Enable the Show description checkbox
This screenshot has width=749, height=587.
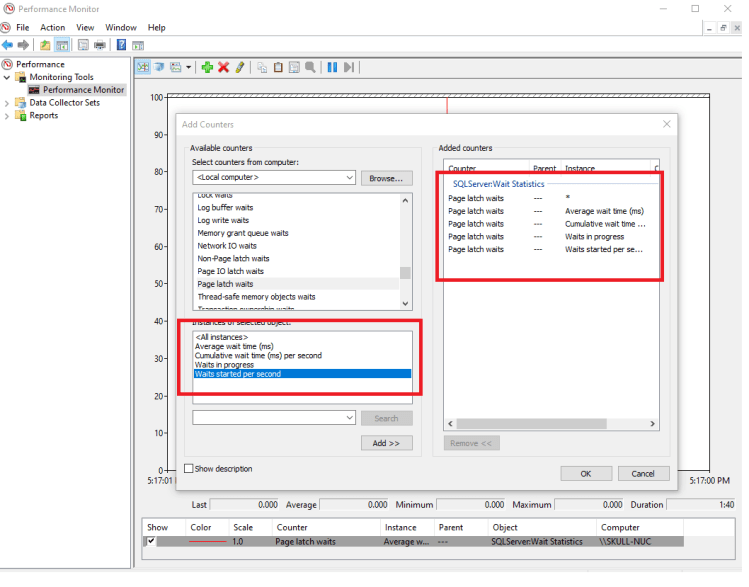[x=189, y=468]
